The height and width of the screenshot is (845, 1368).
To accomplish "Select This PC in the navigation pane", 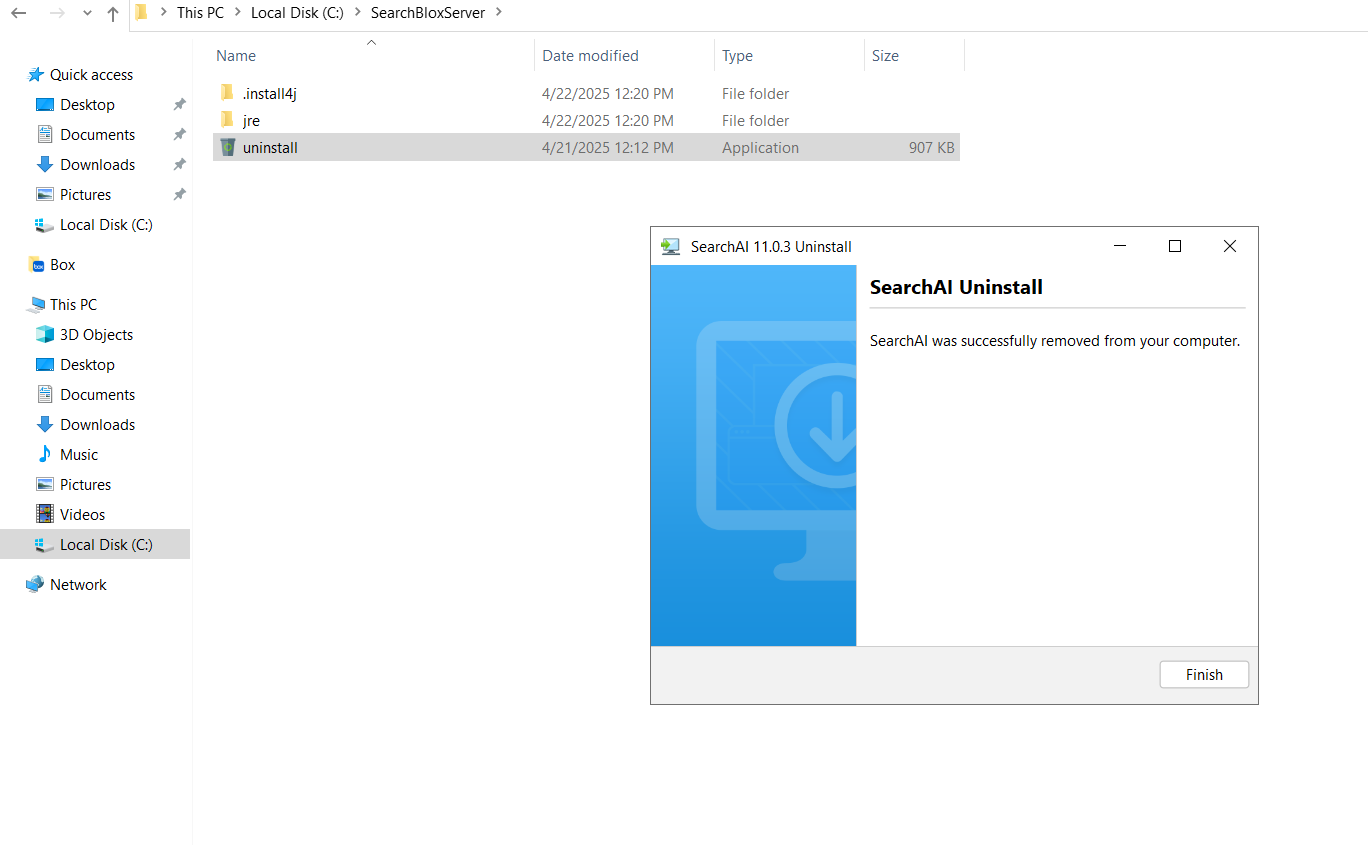I will pyautogui.click(x=73, y=305).
